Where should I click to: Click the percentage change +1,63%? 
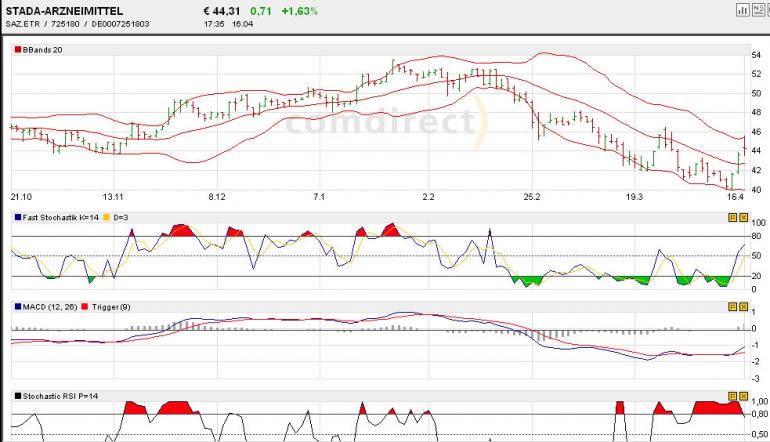click(x=299, y=11)
